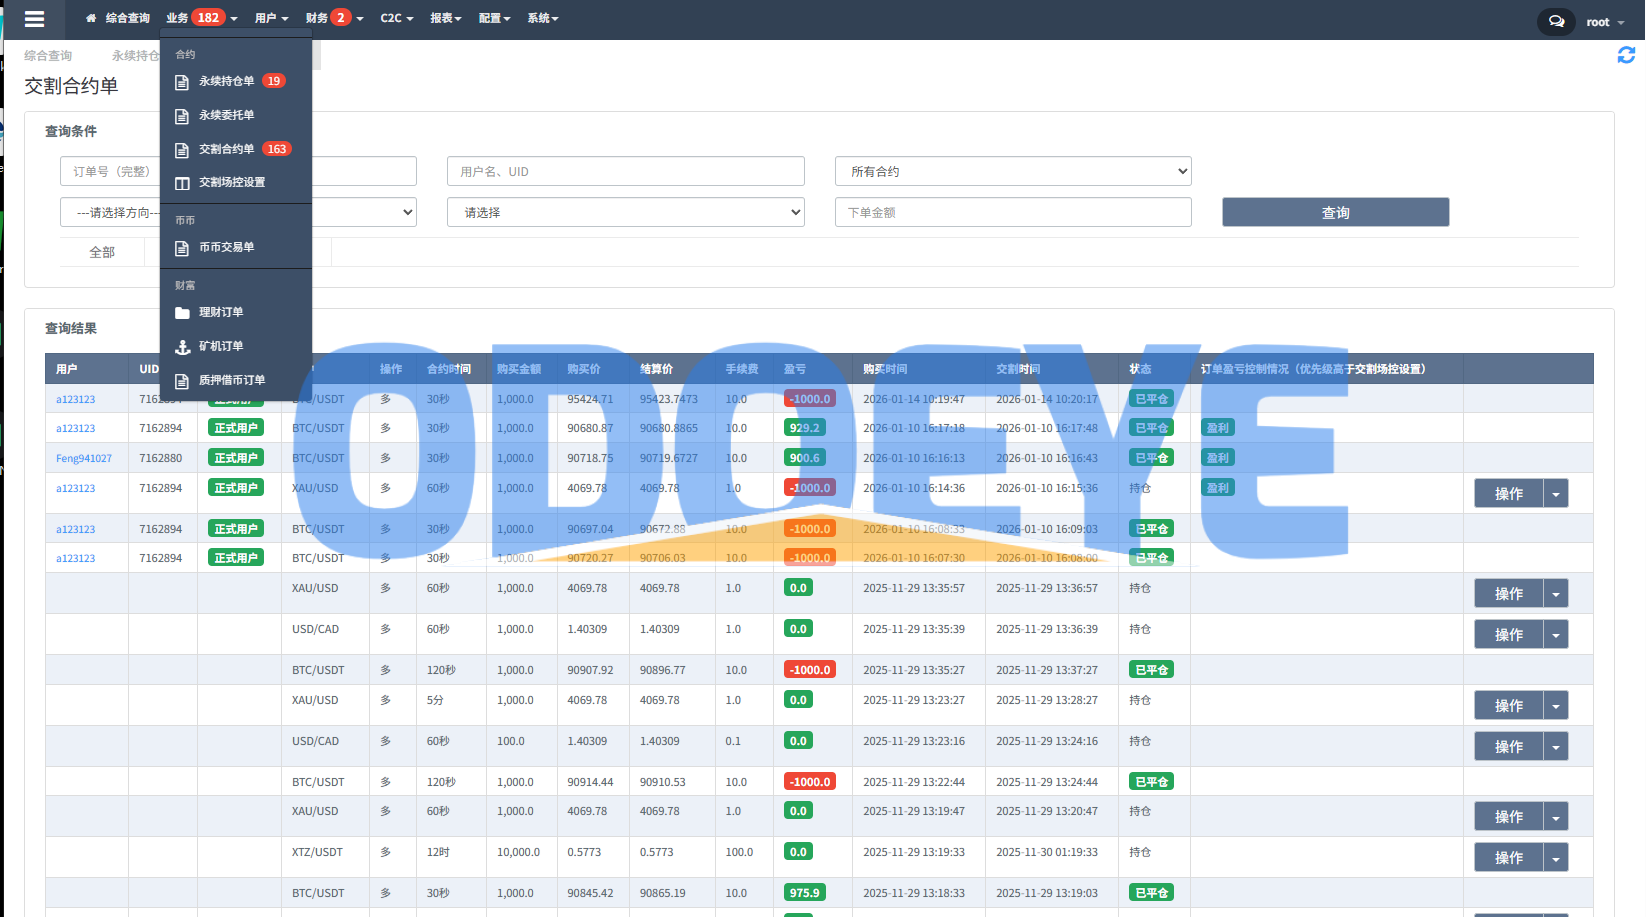This screenshot has height=917, width=1646.
Task: Select the 全部 filter tab
Action: tap(102, 252)
